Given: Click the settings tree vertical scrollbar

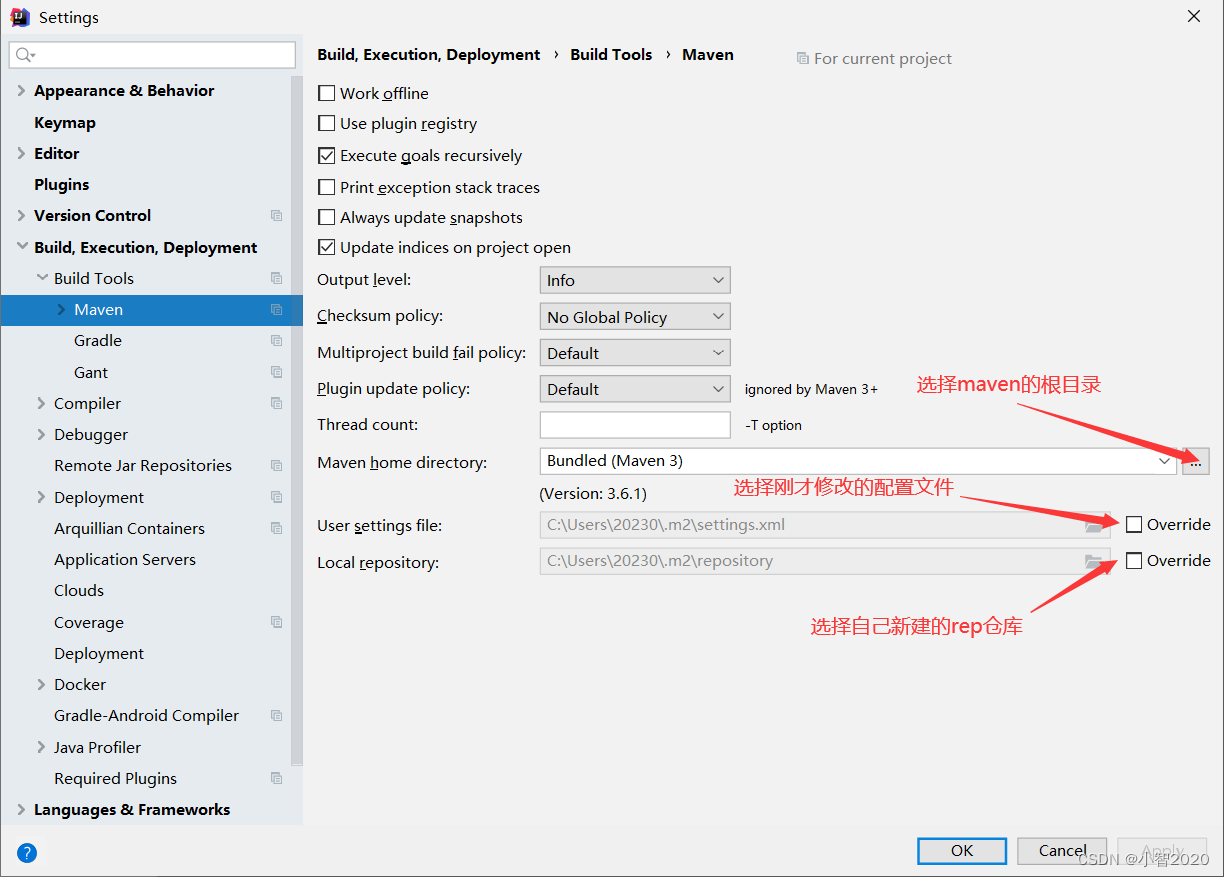Looking at the screenshot, I should [296, 420].
